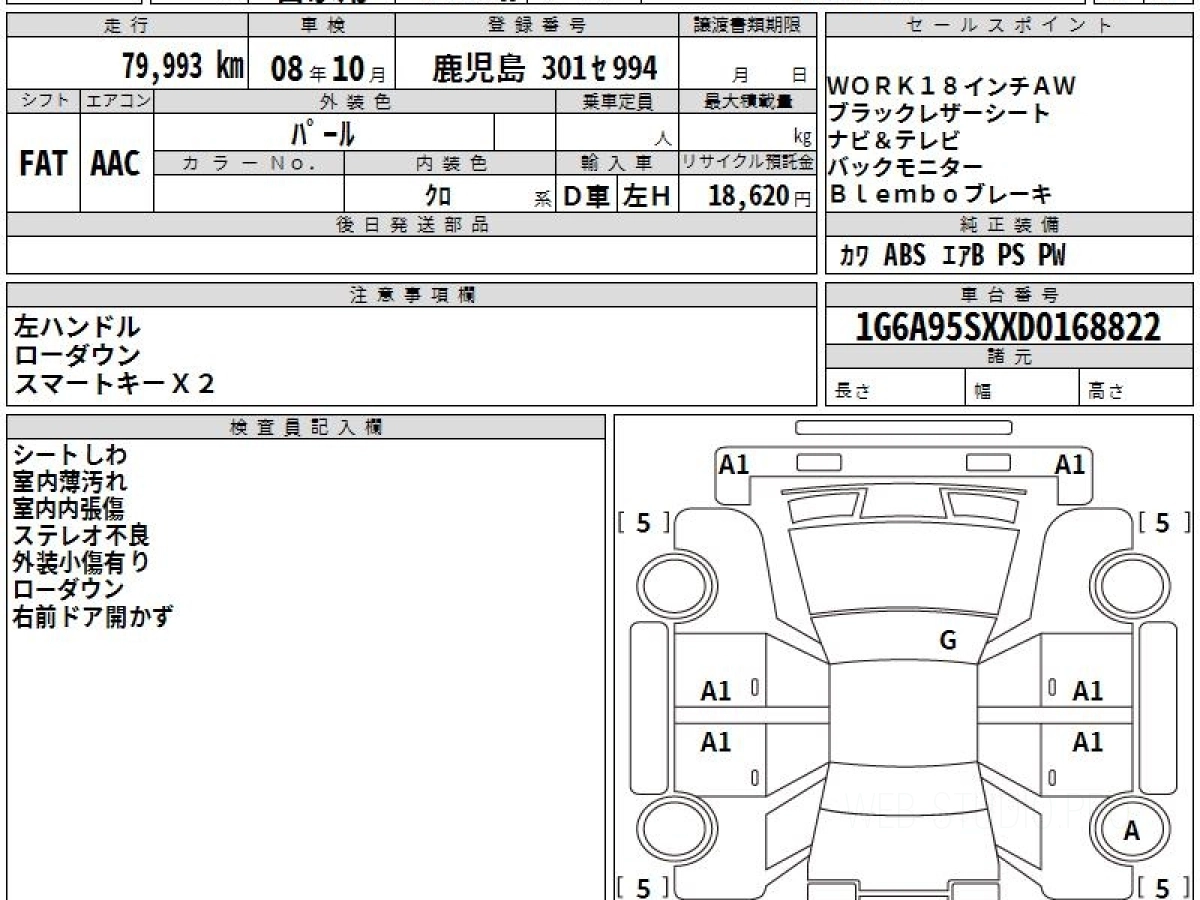The height and width of the screenshot is (900, 1200).
Task: Click the 内装色 header
Action: pyautogui.click(x=450, y=163)
